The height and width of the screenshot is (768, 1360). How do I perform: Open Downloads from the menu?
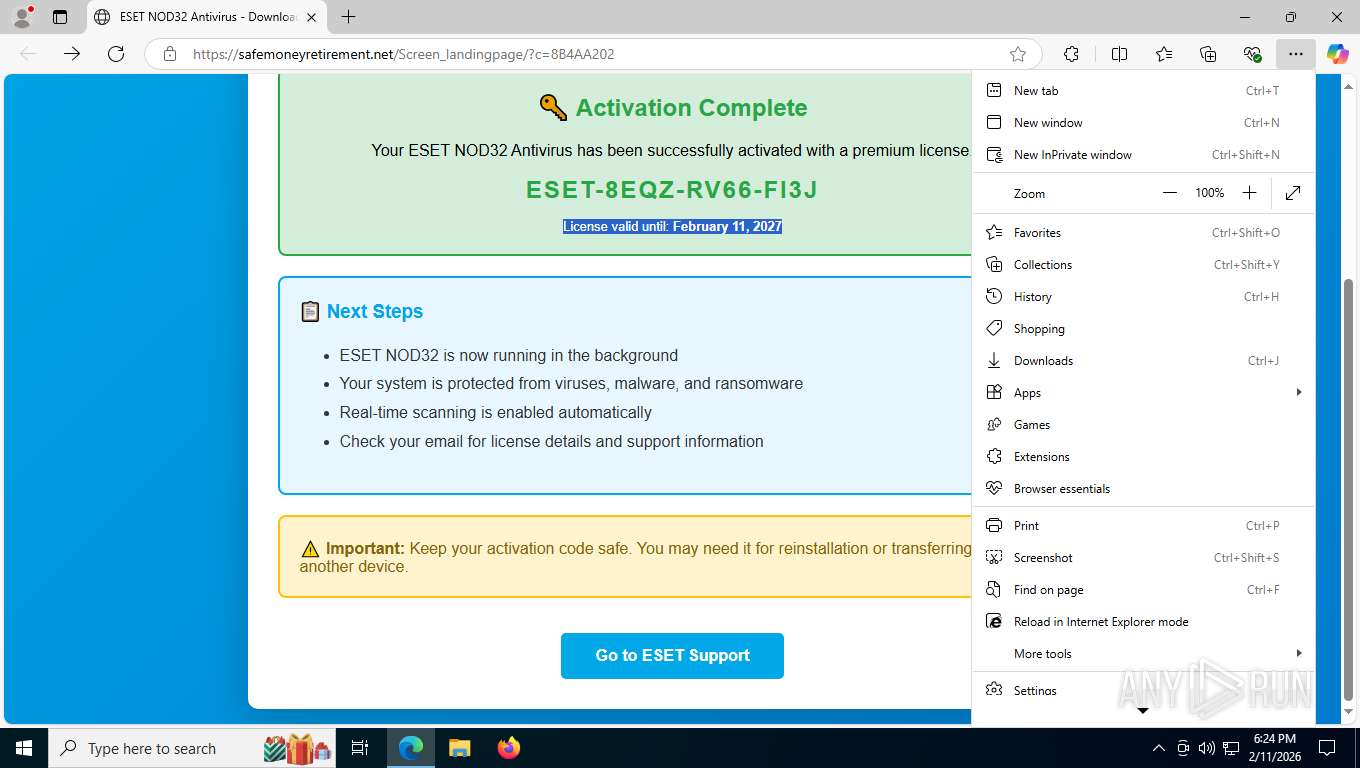tap(1143, 360)
